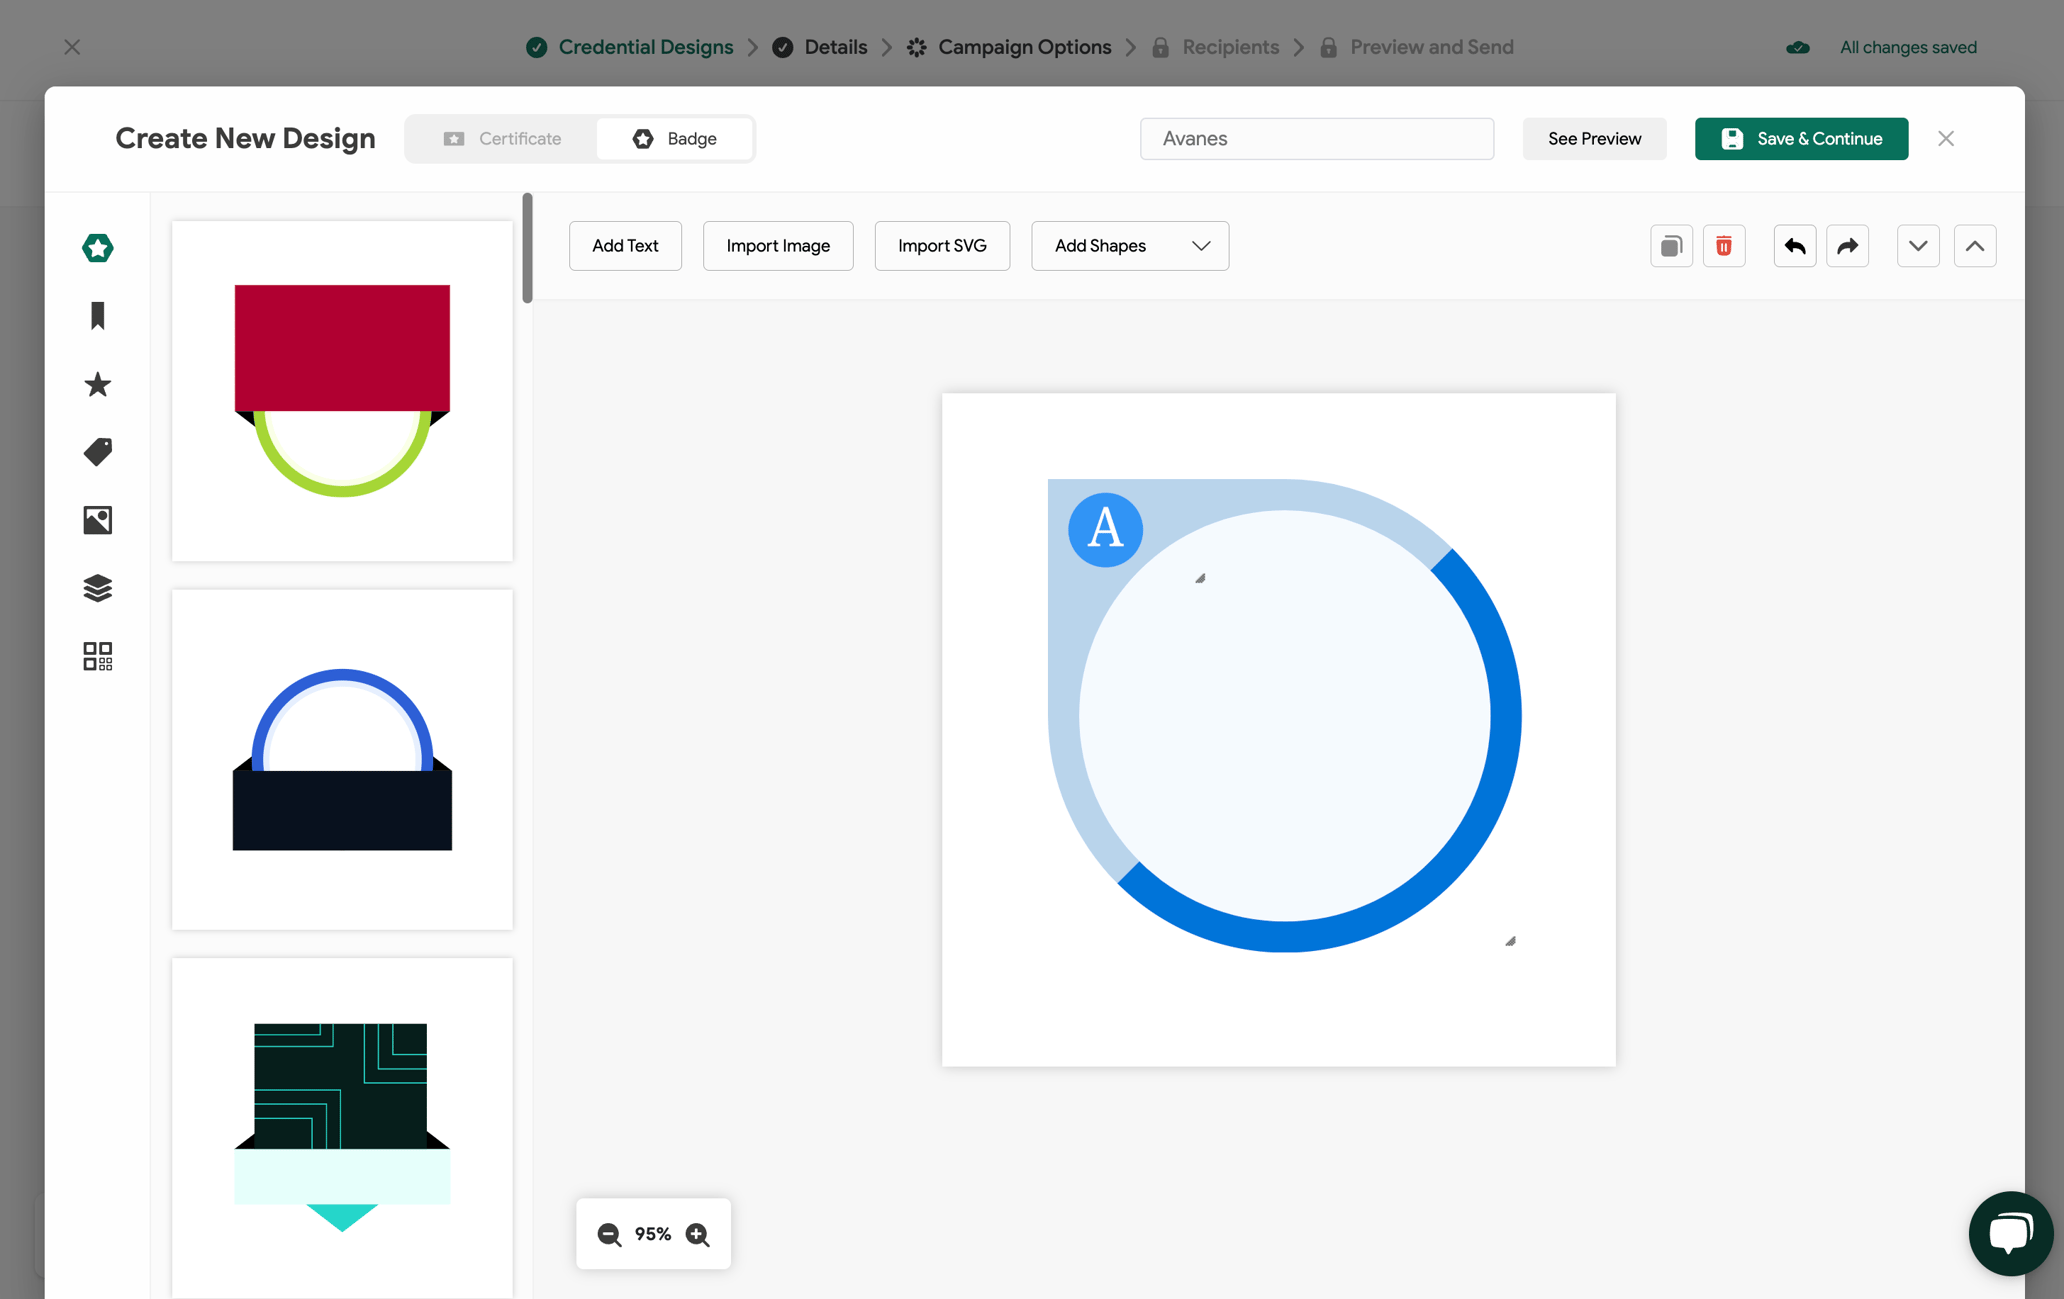The width and height of the screenshot is (2064, 1299).
Task: Click the tag icon in sidebar
Action: pyautogui.click(x=97, y=452)
